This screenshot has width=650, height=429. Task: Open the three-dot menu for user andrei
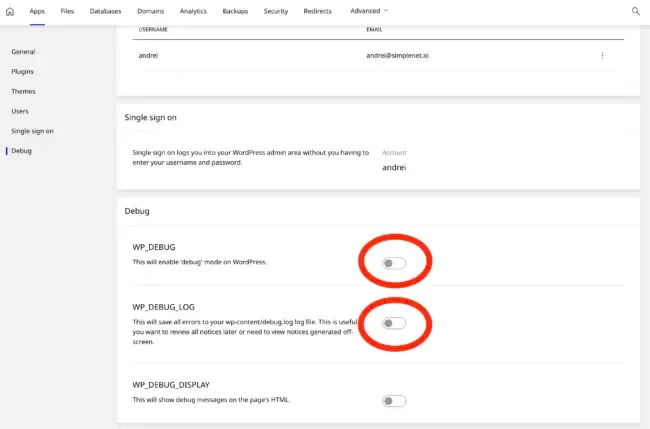(x=602, y=56)
